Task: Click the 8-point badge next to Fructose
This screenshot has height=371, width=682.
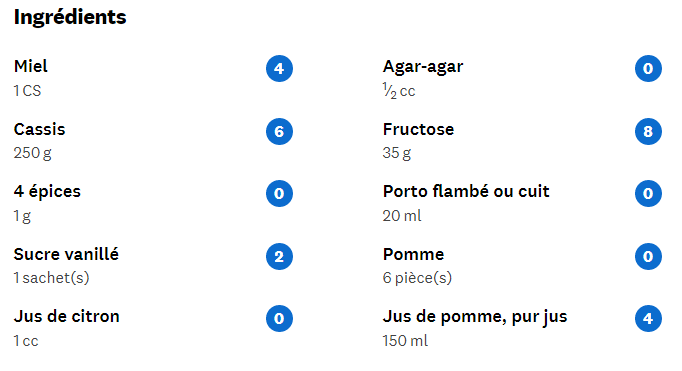Action: click(648, 131)
